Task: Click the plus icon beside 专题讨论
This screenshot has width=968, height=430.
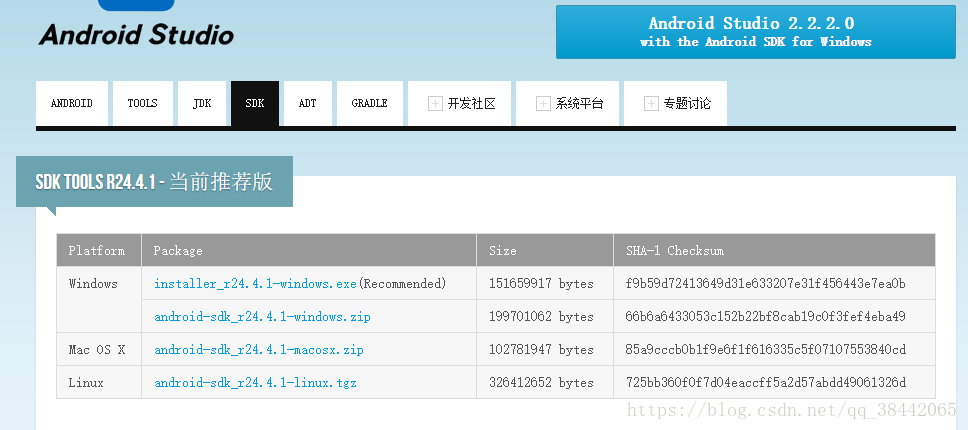Action: [x=651, y=104]
